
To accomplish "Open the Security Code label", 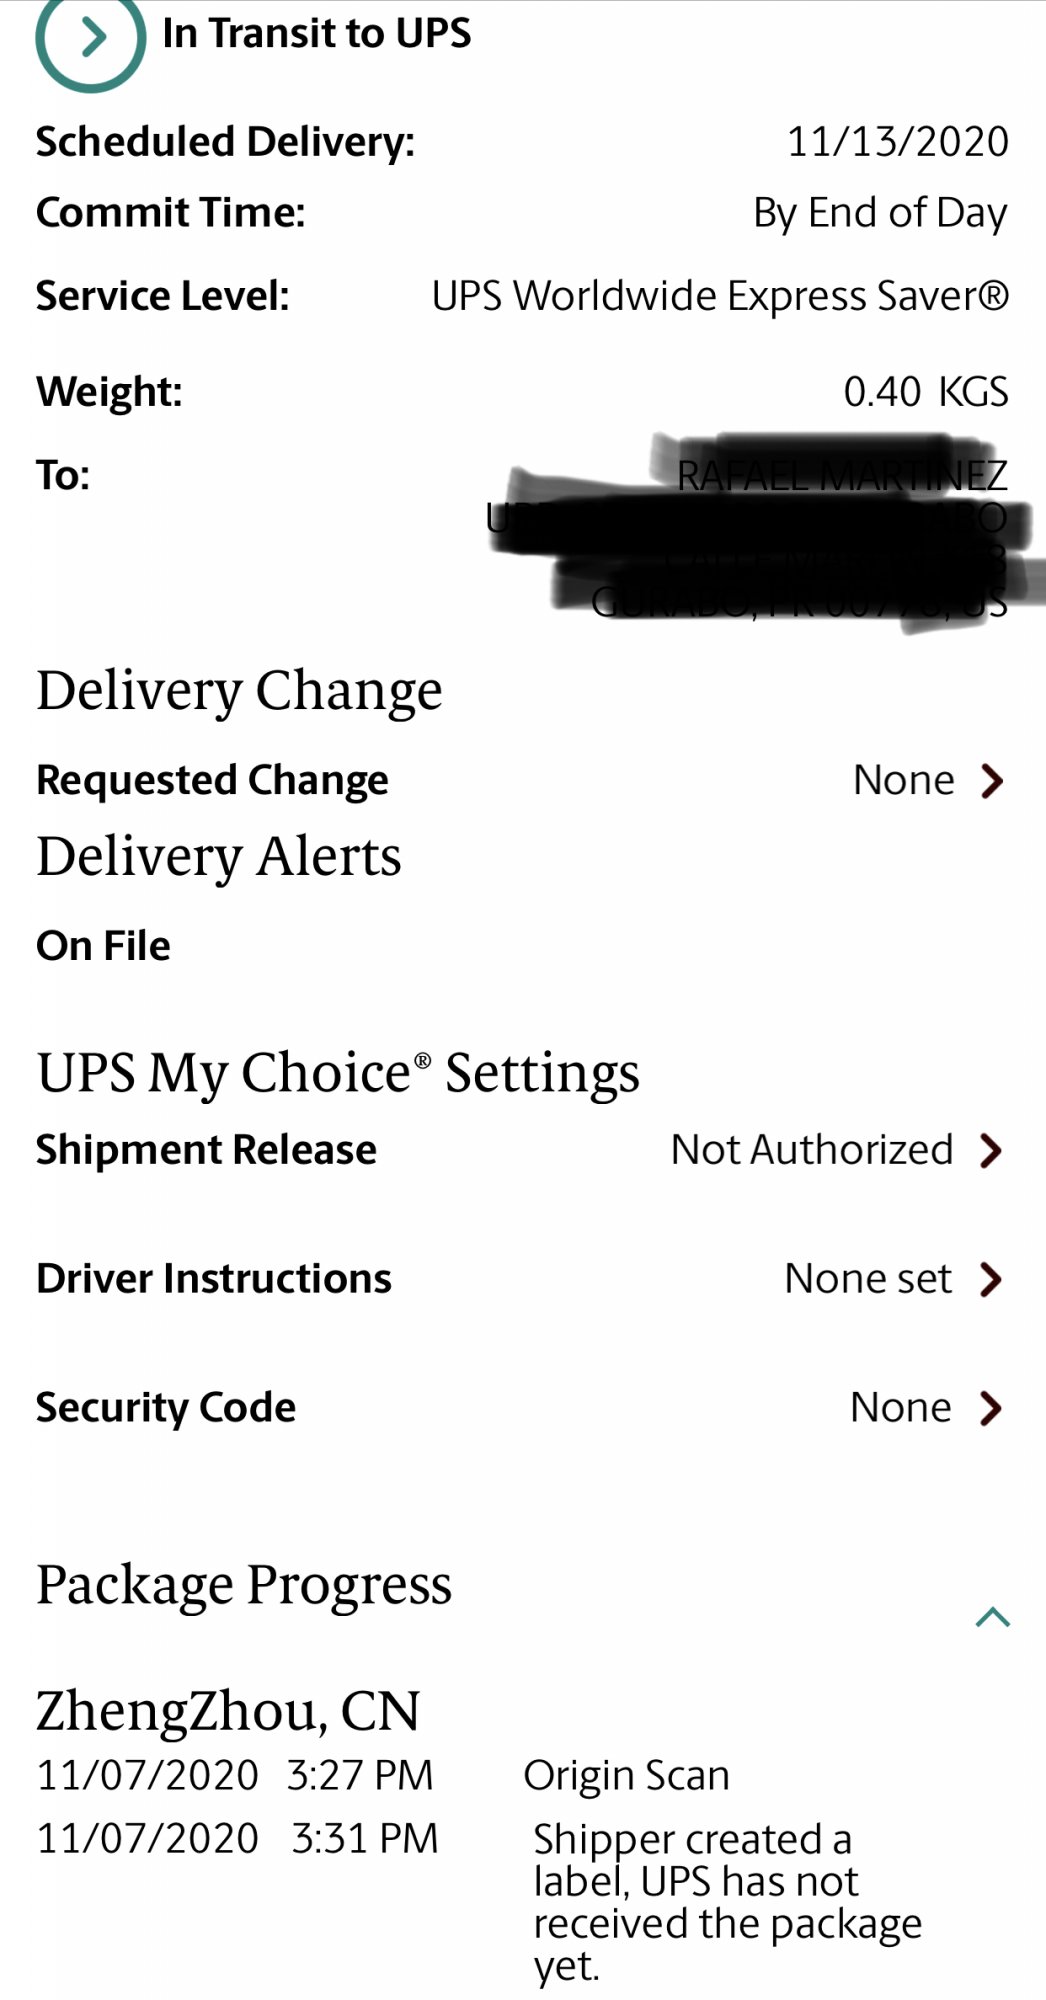I will coord(166,1408).
